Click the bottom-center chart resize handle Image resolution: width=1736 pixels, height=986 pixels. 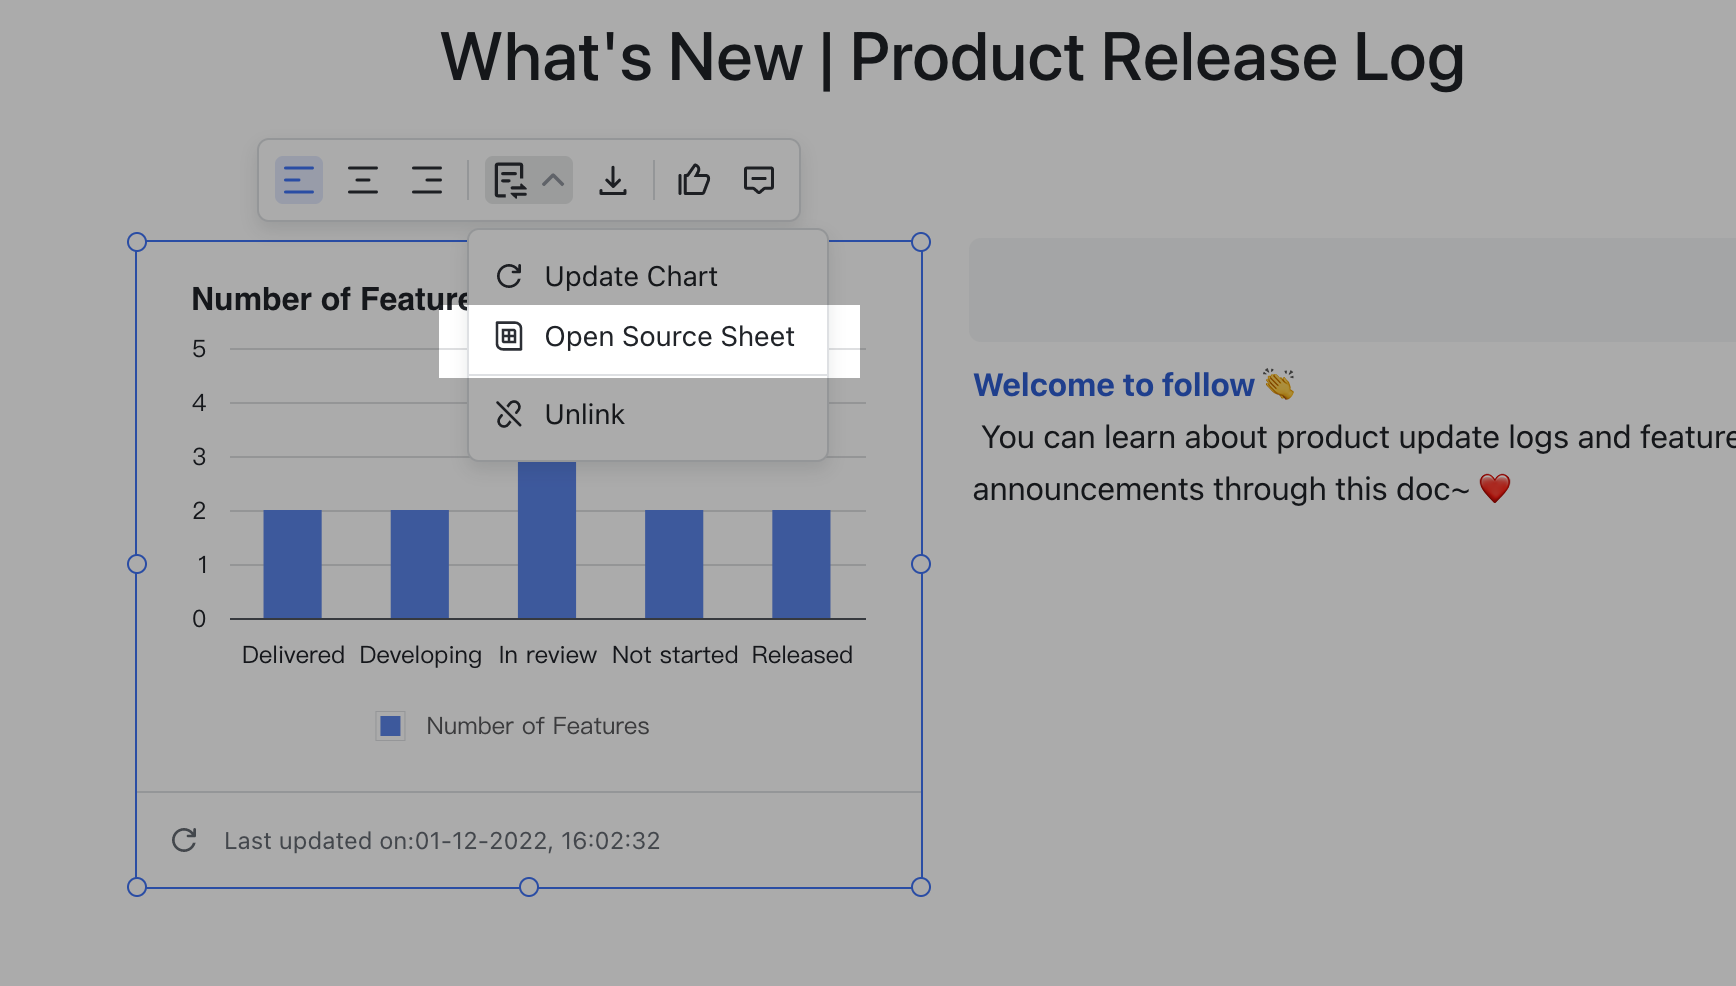pyautogui.click(x=529, y=886)
